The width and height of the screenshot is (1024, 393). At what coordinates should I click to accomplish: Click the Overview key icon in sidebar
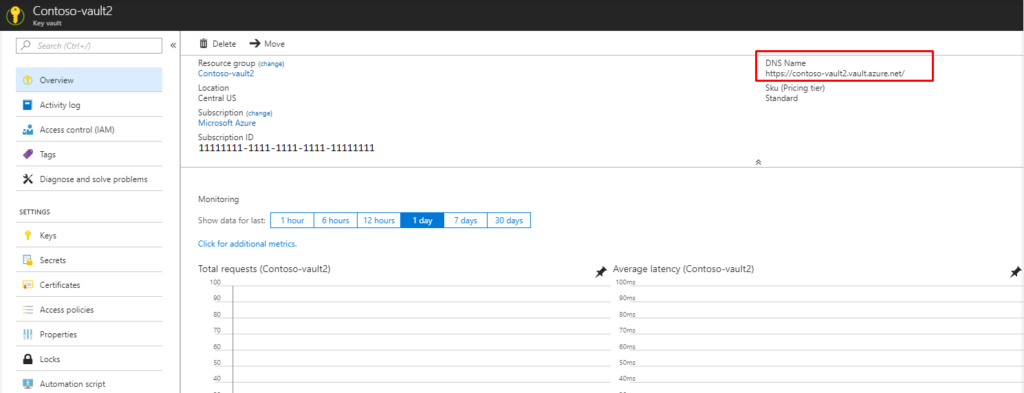tap(27, 80)
